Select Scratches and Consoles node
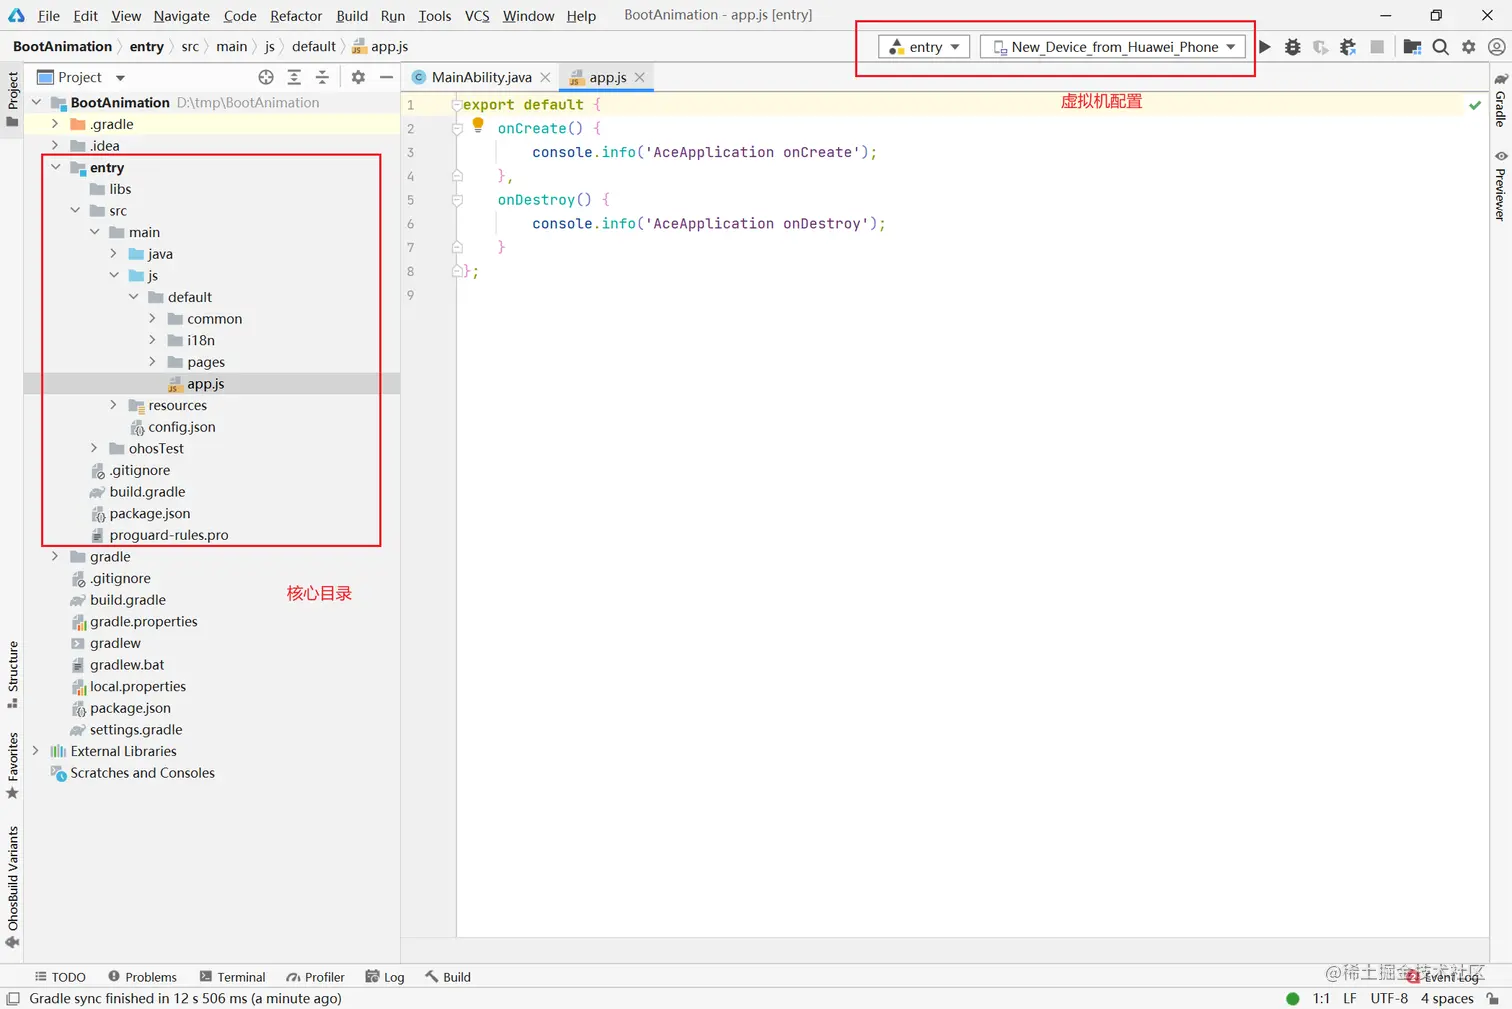 (x=142, y=772)
